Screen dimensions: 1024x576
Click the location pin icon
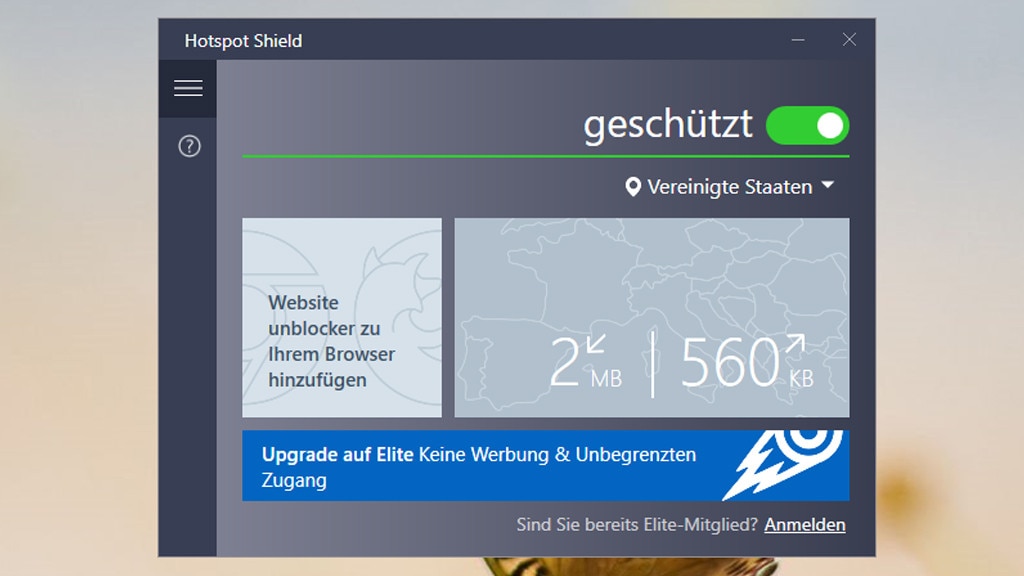coord(632,187)
